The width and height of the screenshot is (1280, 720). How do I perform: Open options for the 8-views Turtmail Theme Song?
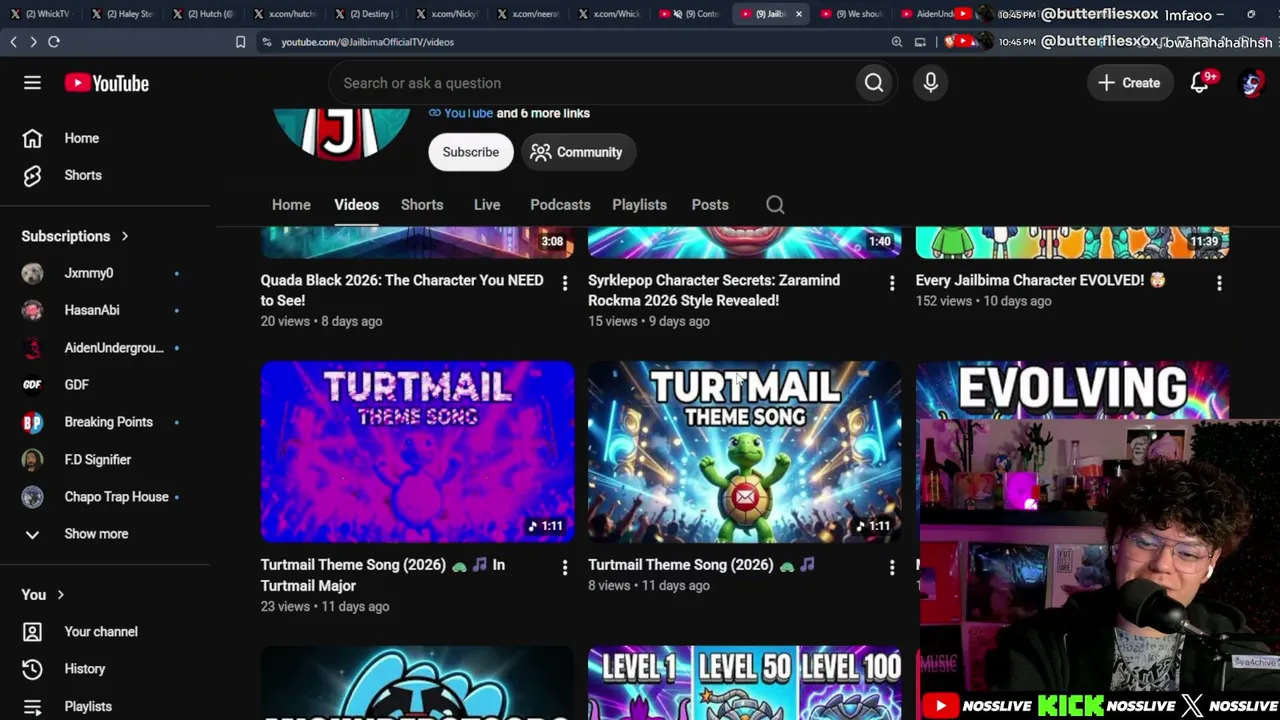point(892,568)
